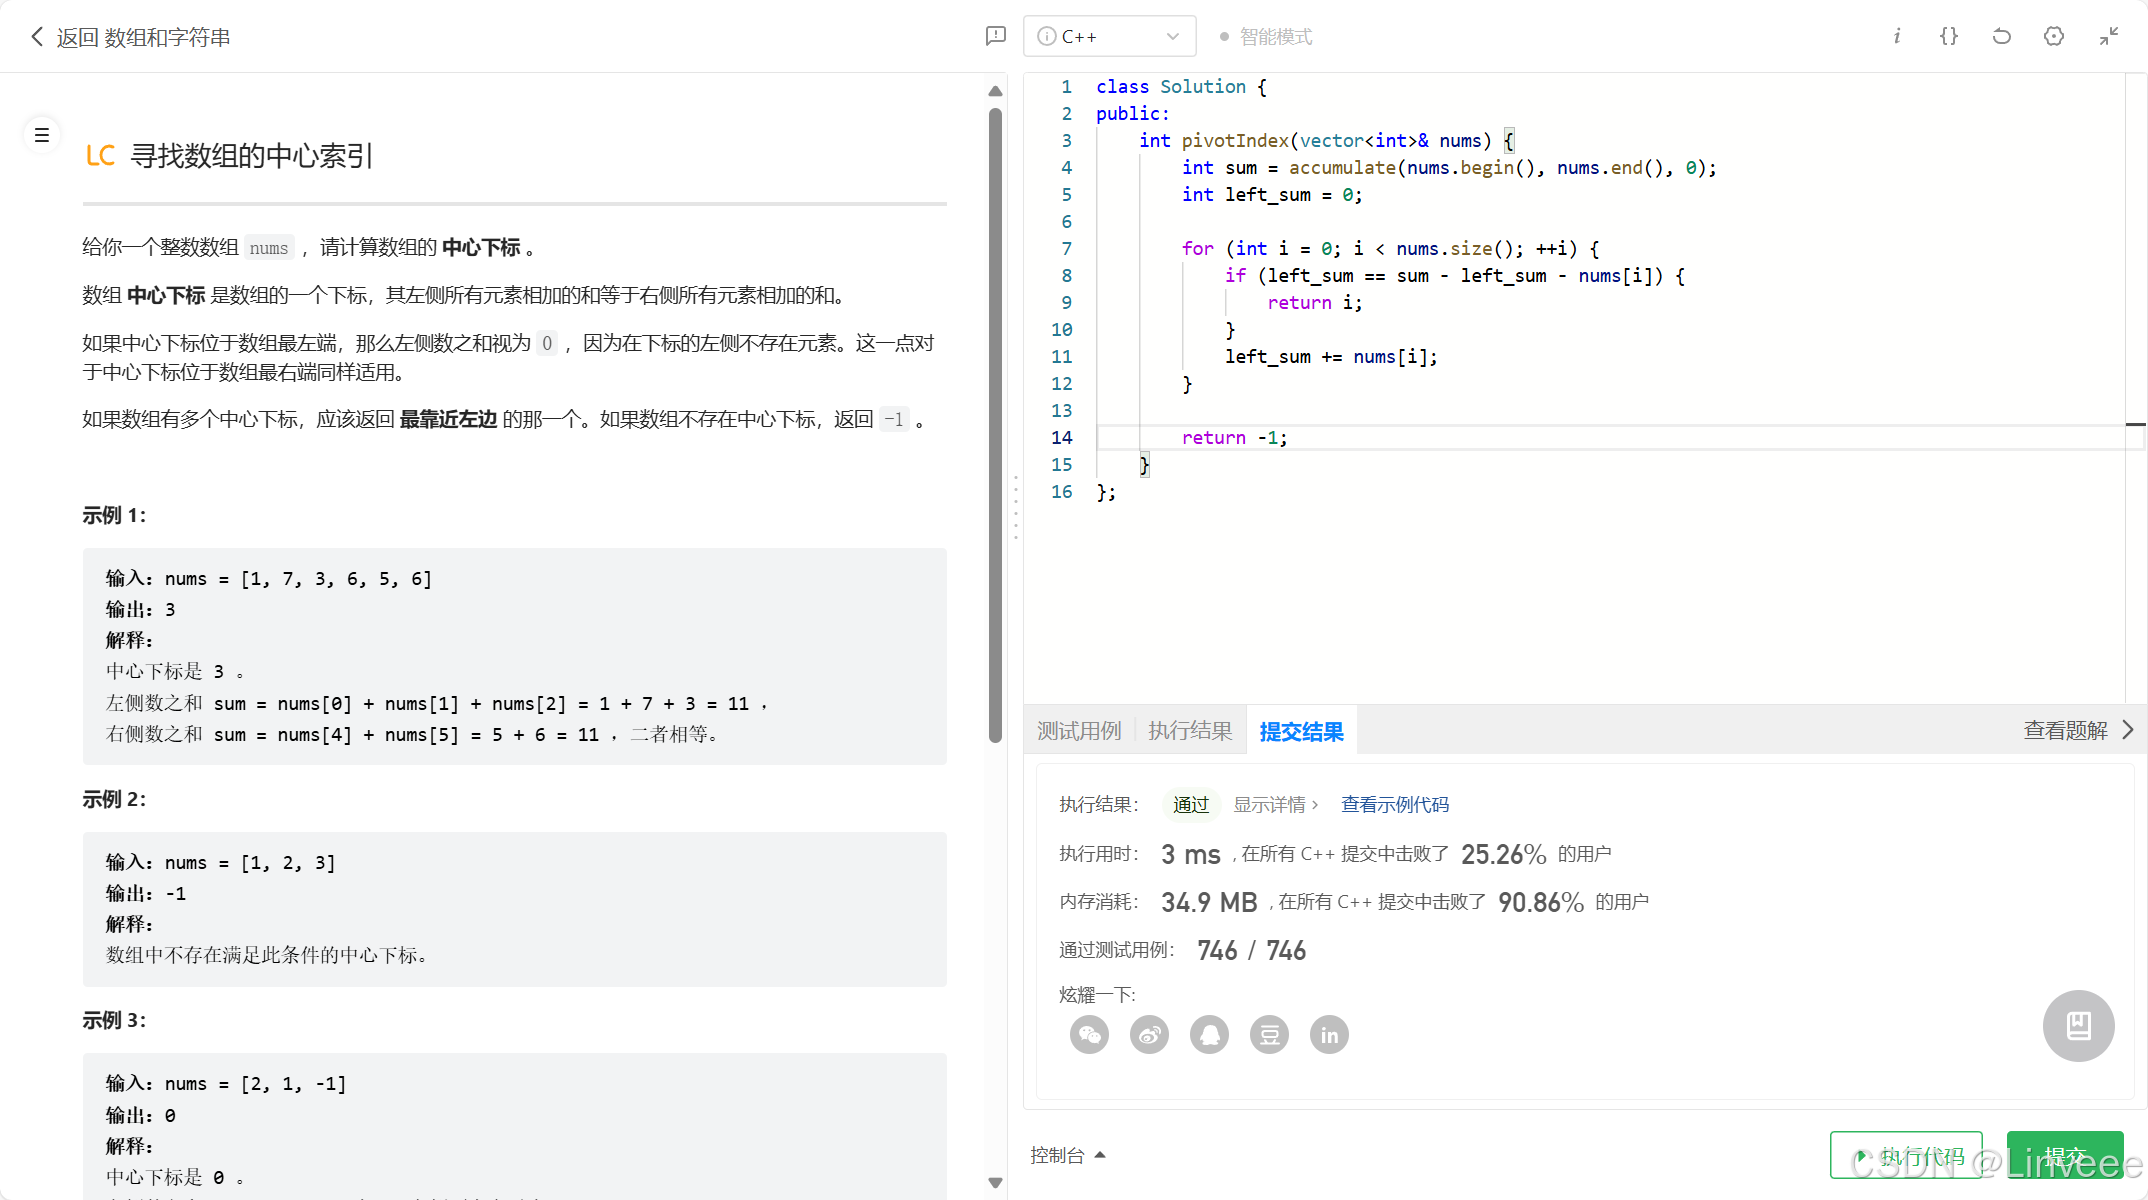
Task: Open the problem list hamburger menu
Action: pyautogui.click(x=42, y=135)
